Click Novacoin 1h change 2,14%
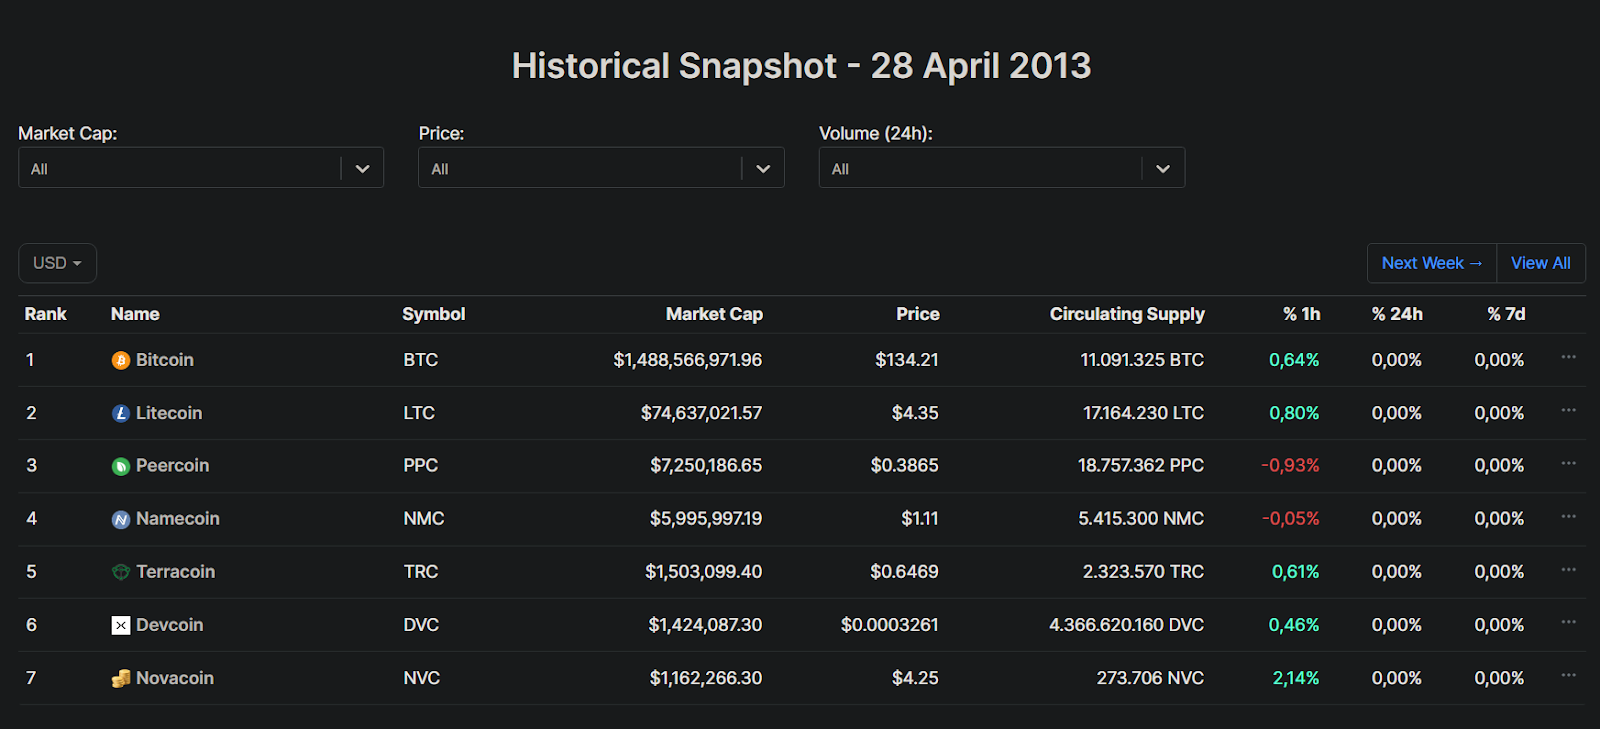The width and height of the screenshot is (1600, 729). click(1296, 678)
